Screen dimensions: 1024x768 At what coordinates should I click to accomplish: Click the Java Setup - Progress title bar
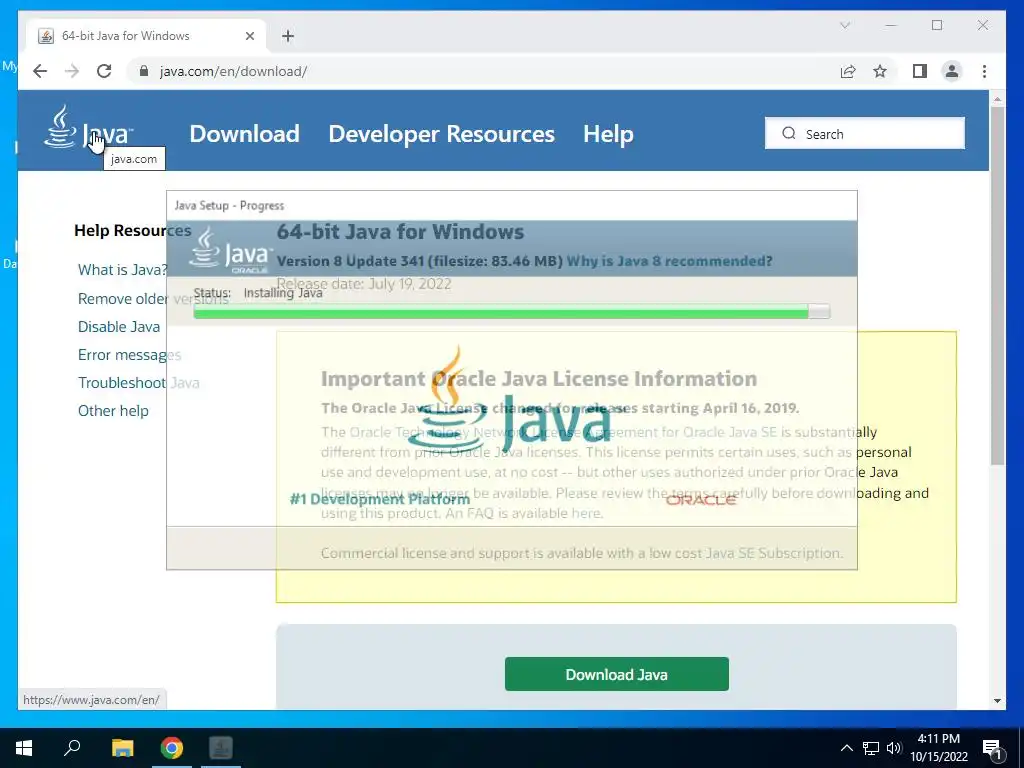tap(511, 206)
